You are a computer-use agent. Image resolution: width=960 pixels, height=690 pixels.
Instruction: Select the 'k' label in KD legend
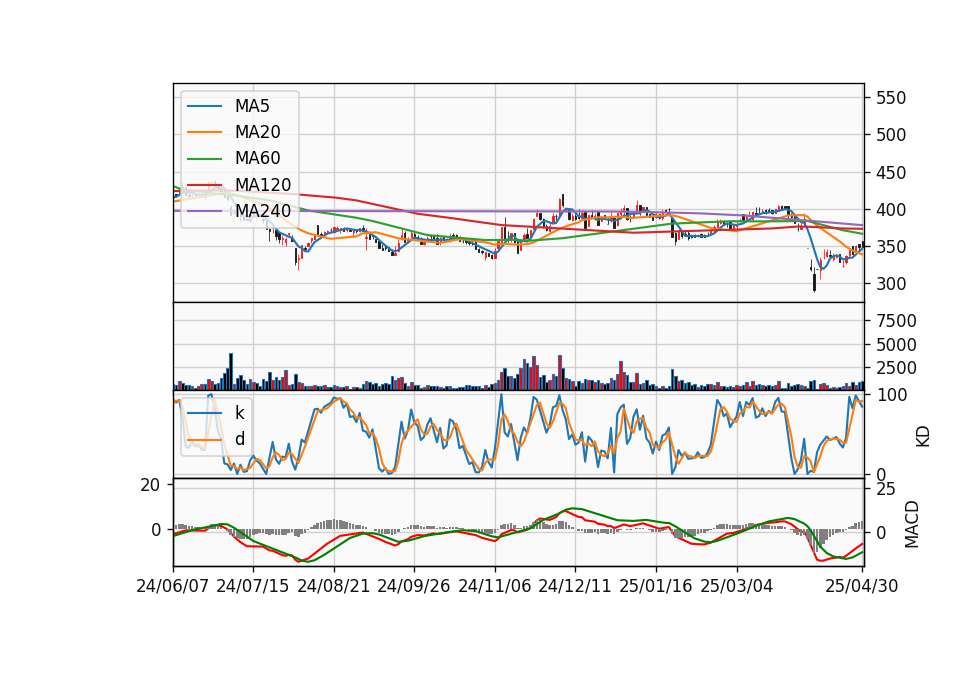(x=239, y=413)
